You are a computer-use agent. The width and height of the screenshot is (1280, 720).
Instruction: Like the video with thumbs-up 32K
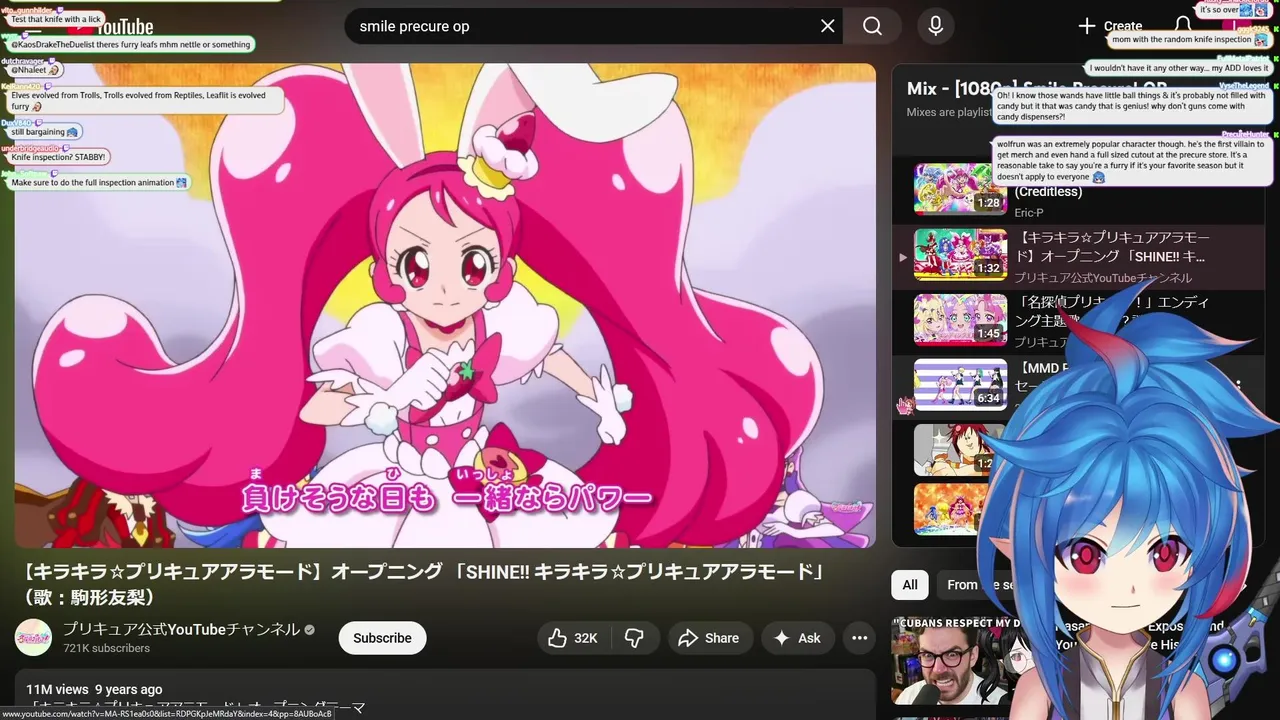pyautogui.click(x=573, y=638)
